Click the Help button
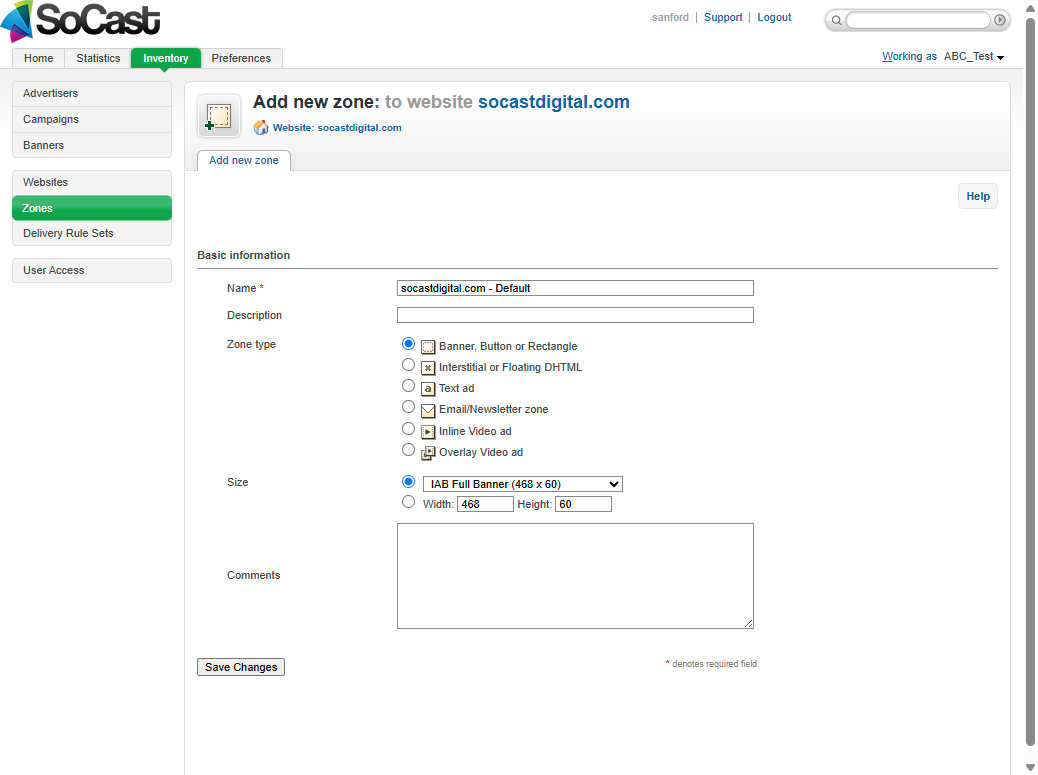Image resolution: width=1038 pixels, height=775 pixels. [x=978, y=196]
